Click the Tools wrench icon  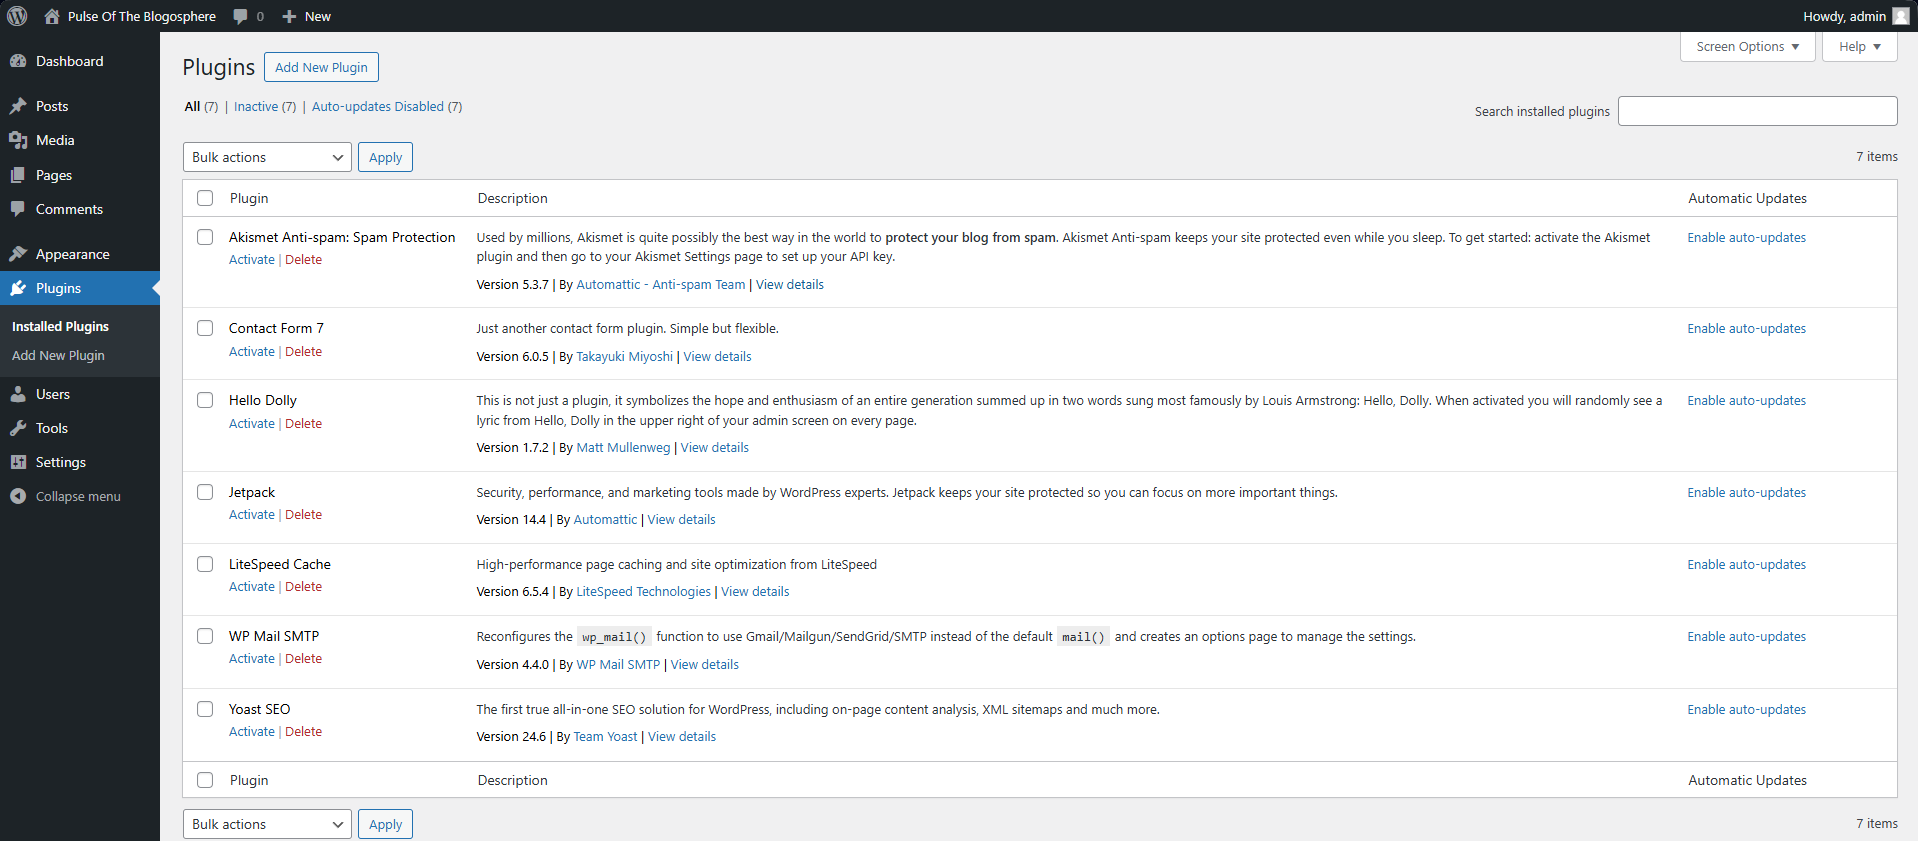click(18, 428)
